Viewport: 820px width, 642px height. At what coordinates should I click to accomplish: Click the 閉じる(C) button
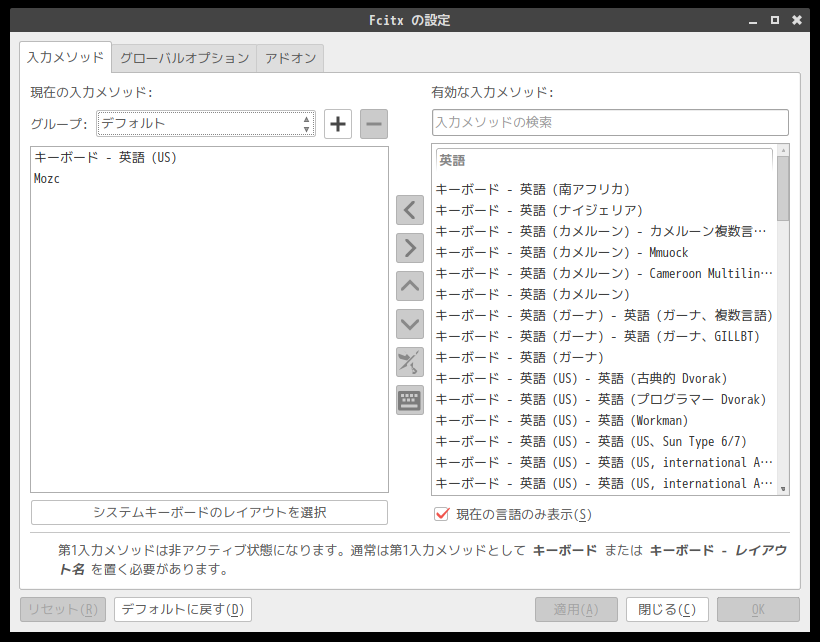(667, 610)
